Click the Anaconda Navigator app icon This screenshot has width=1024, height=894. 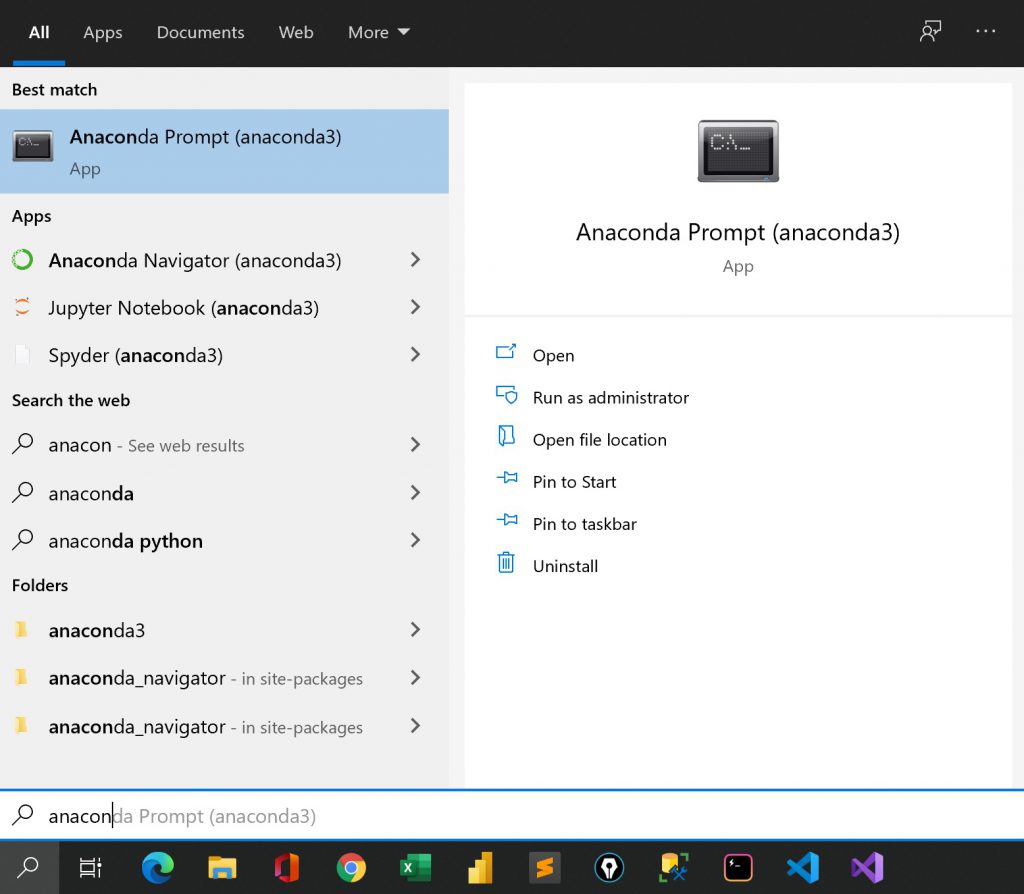click(x=23, y=260)
